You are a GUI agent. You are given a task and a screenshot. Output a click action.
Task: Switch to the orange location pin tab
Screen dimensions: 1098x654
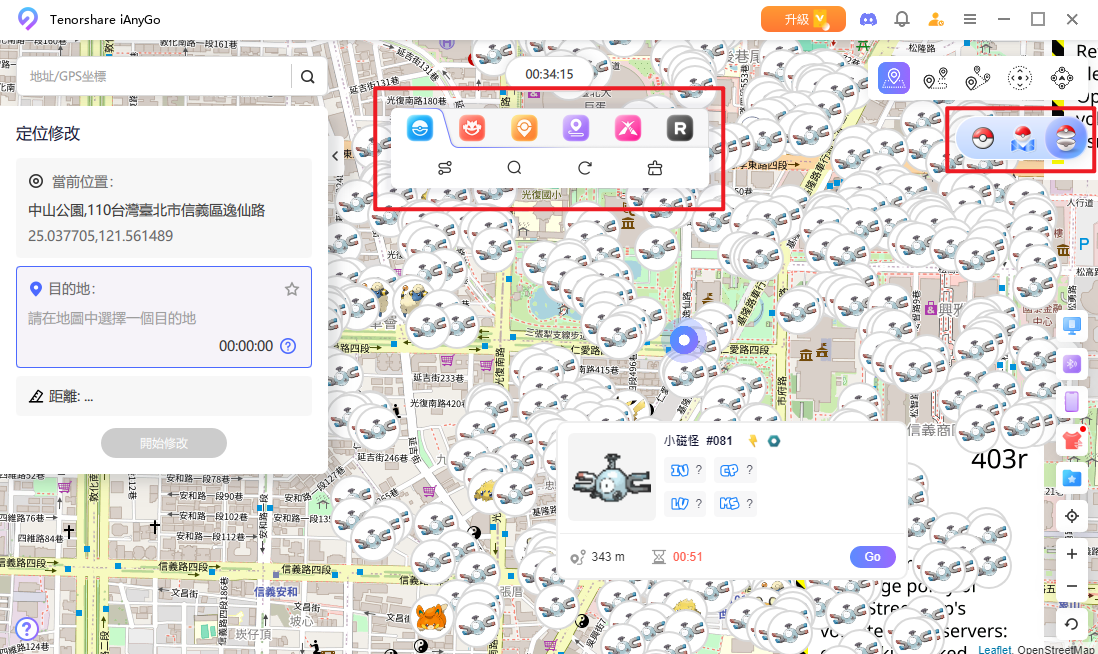[524, 128]
